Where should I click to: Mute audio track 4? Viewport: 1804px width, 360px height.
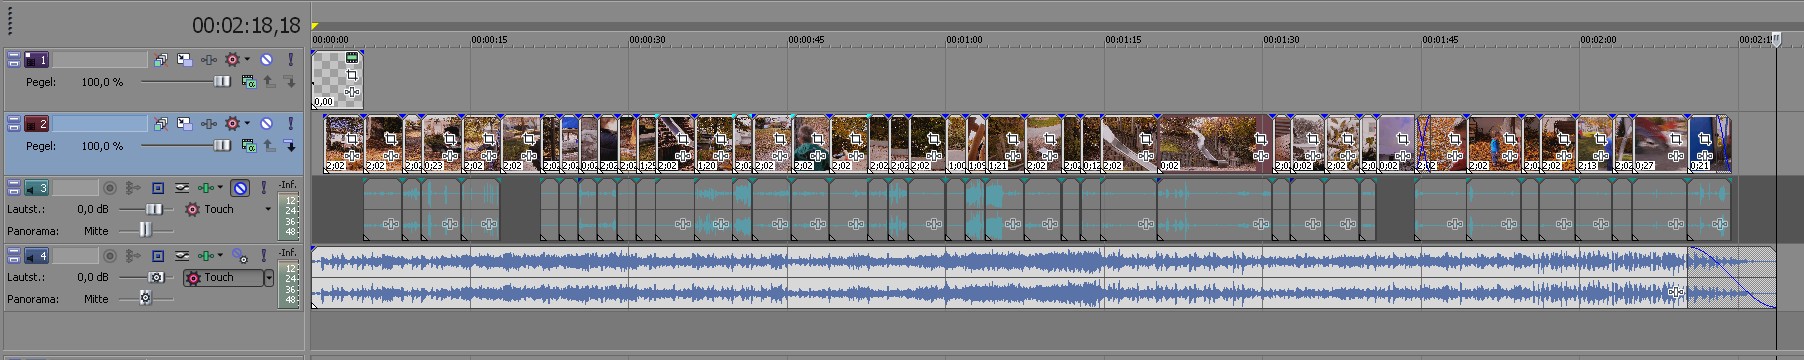tap(239, 256)
